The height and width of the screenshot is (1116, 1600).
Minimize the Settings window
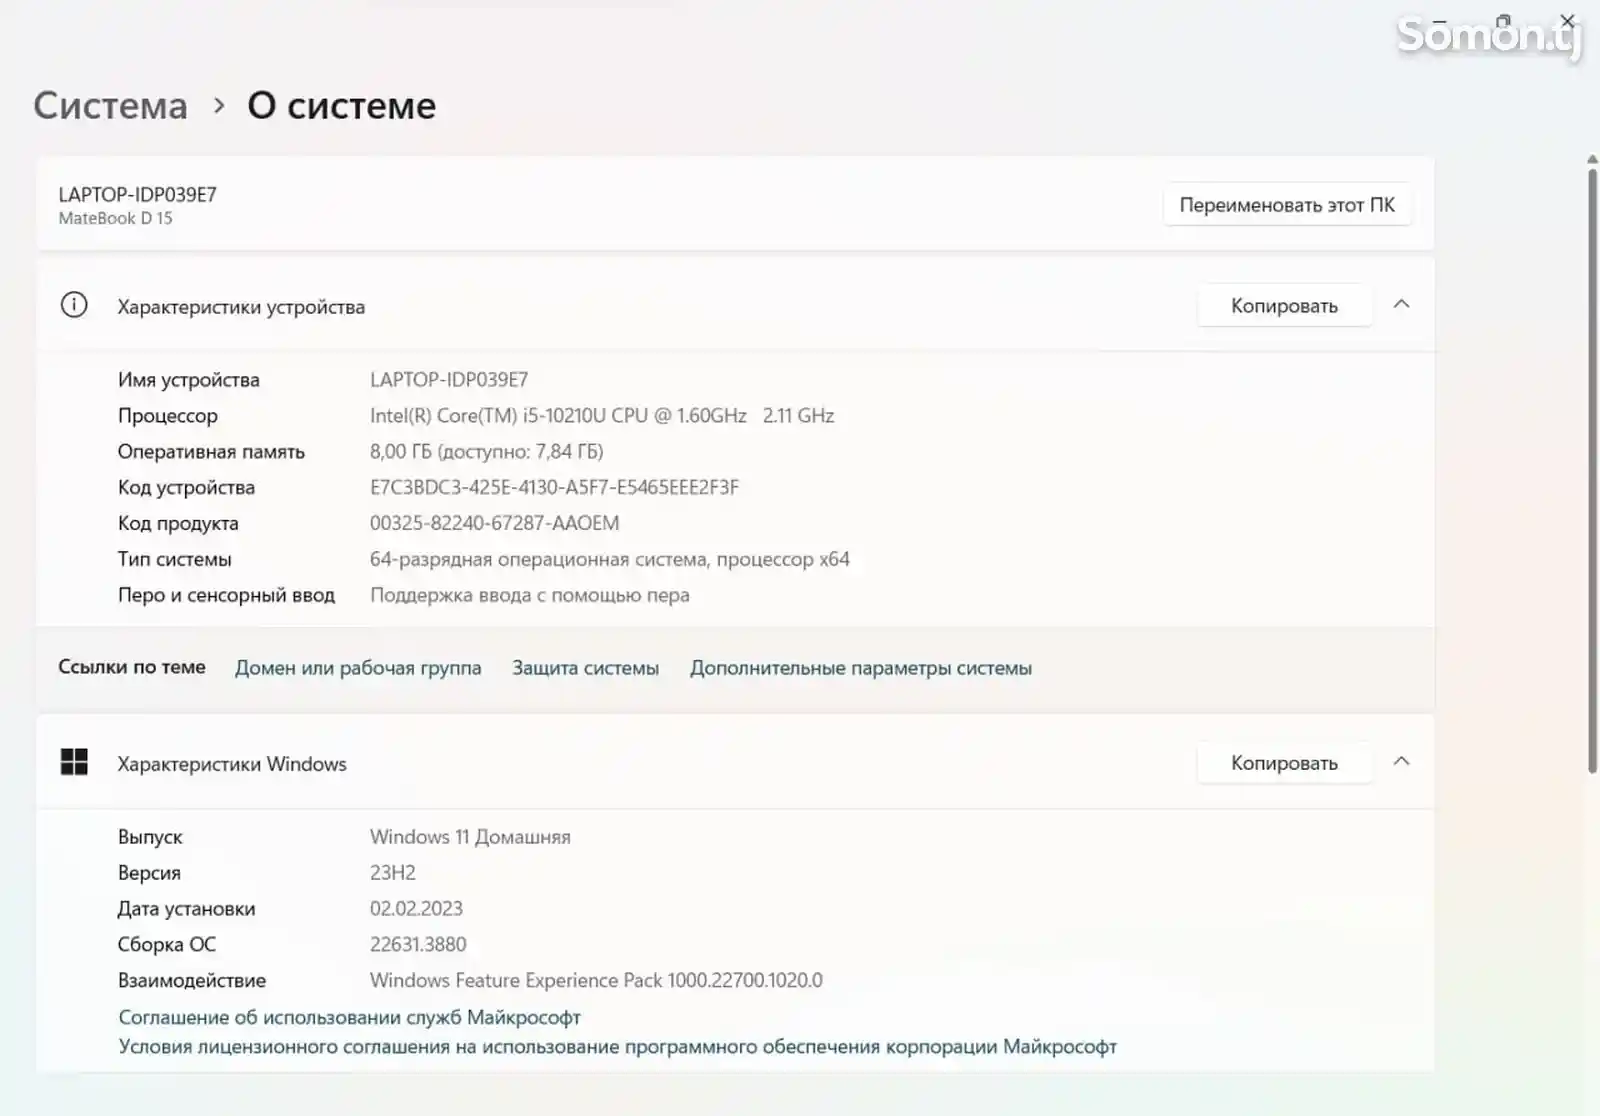coord(1440,20)
